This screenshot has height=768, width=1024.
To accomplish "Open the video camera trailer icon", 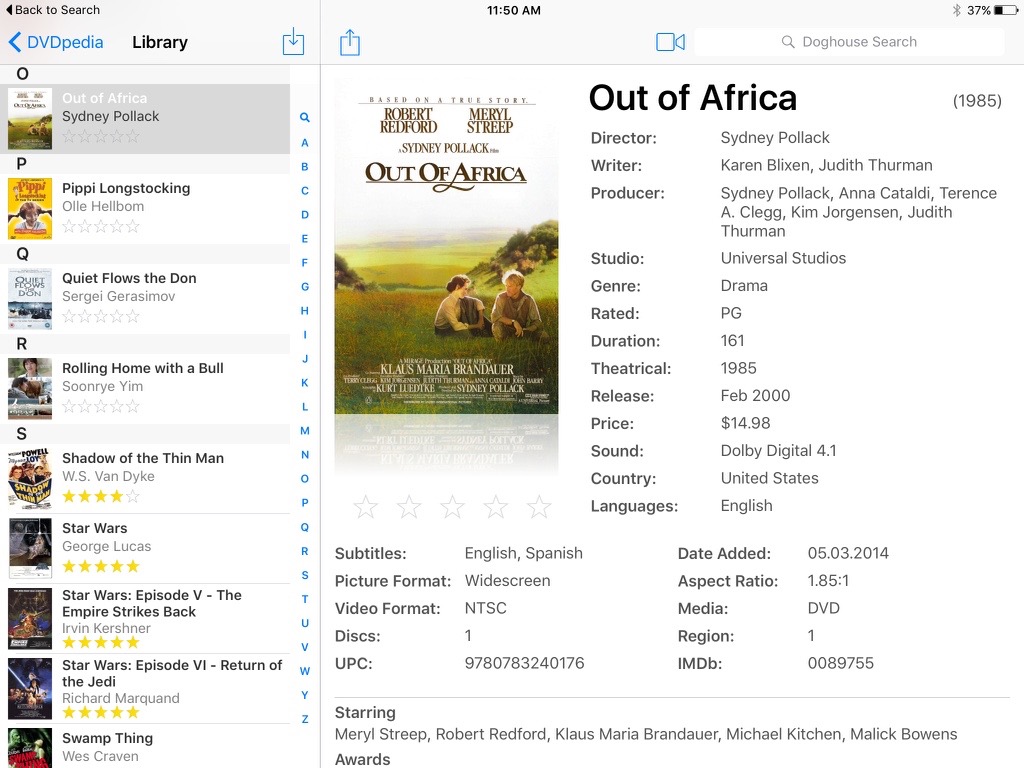I will click(x=670, y=42).
